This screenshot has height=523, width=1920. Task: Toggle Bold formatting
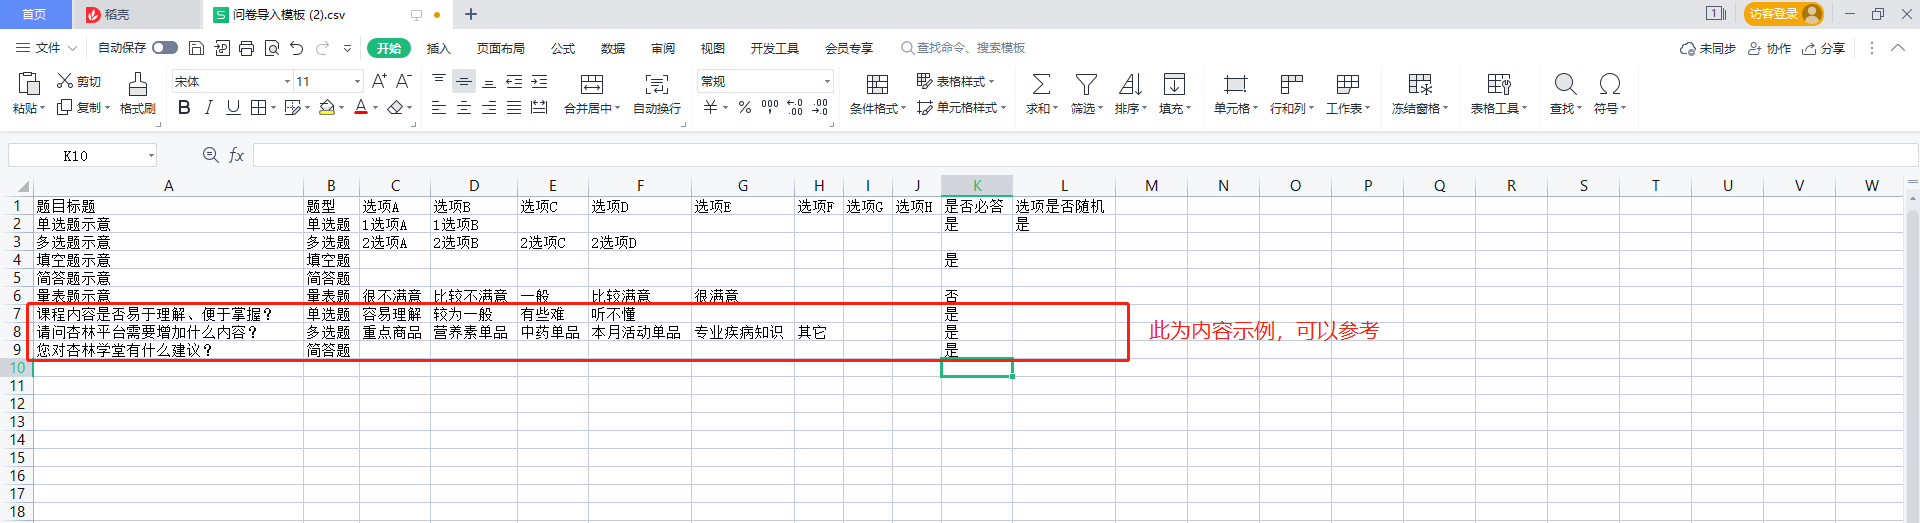click(184, 107)
